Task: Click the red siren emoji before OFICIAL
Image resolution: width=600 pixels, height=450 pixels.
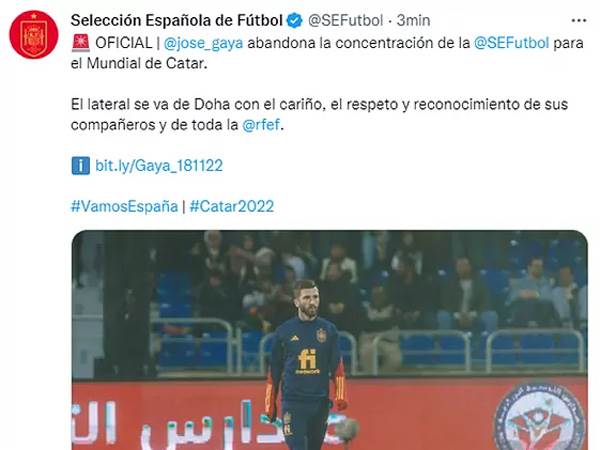Action: point(81,42)
